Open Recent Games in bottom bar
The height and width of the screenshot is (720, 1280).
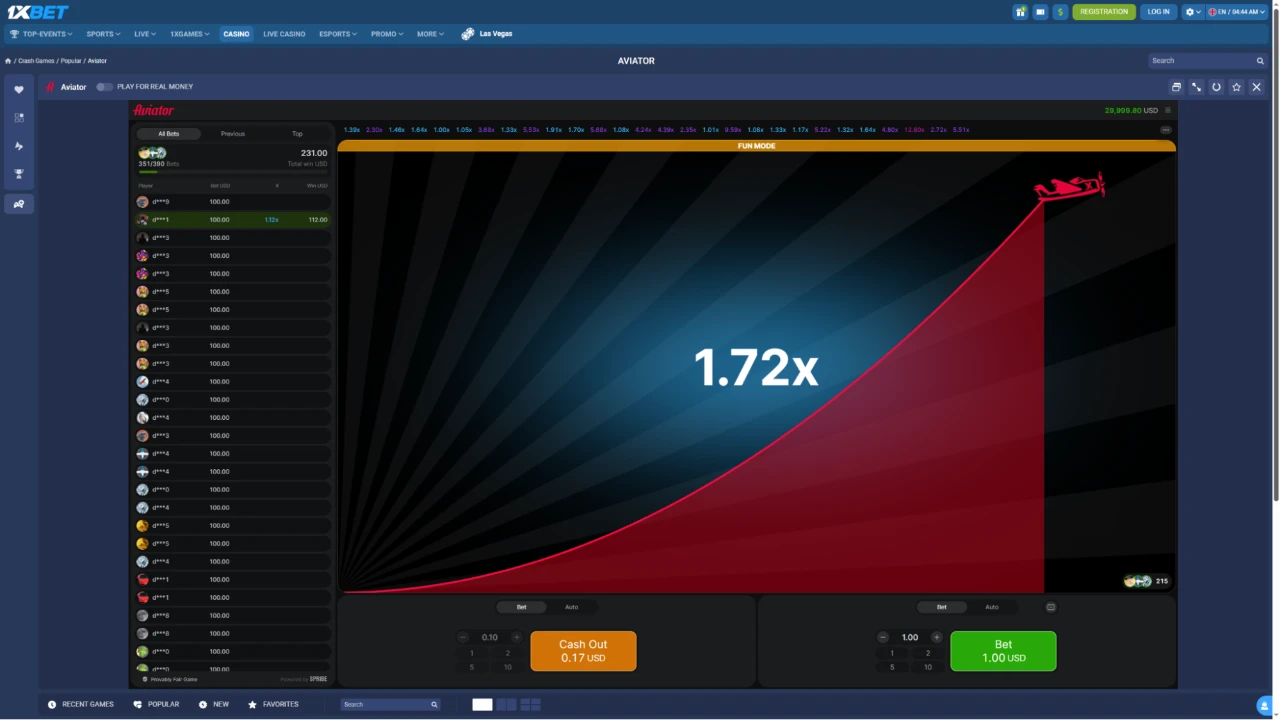click(x=81, y=705)
